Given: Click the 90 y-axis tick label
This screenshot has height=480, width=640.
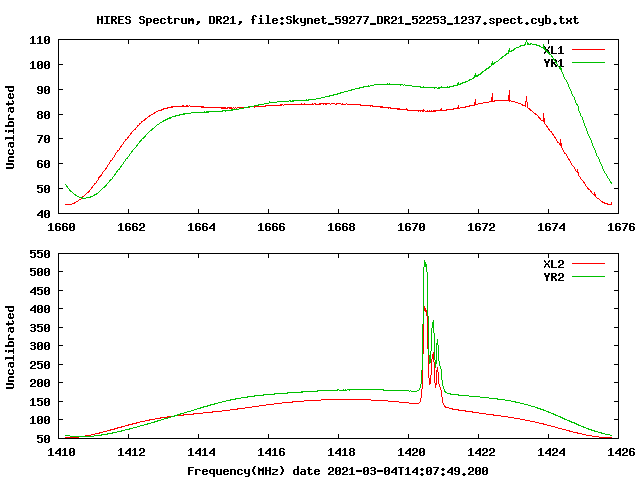Looking at the screenshot, I should pyautogui.click(x=43, y=90).
